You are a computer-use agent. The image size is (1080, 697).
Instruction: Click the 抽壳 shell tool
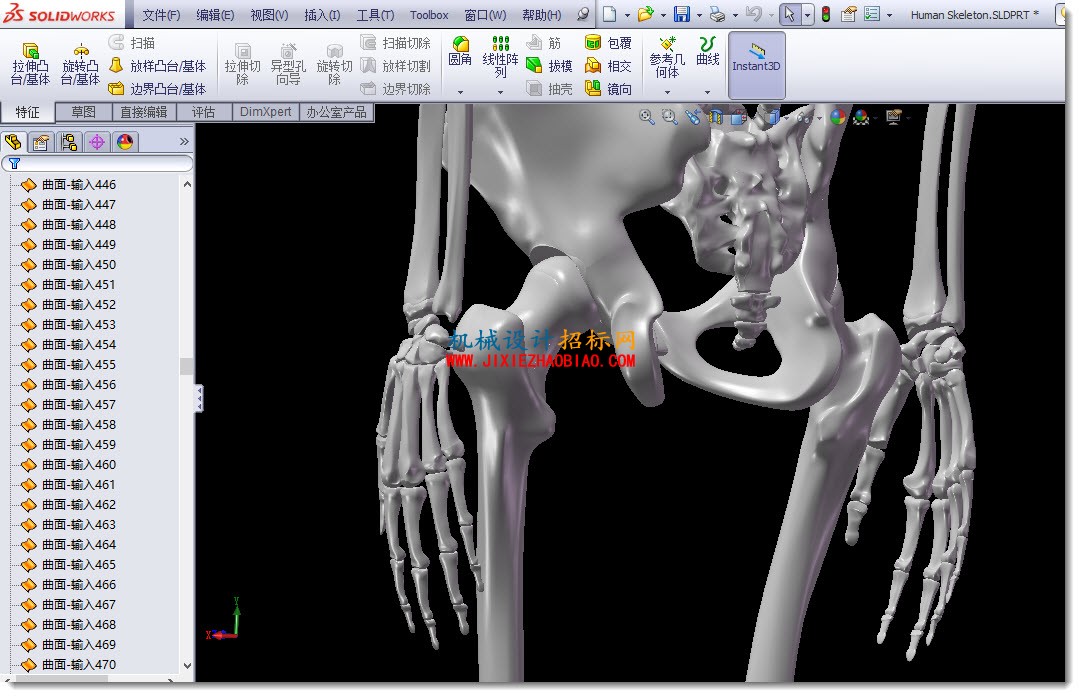click(x=550, y=88)
